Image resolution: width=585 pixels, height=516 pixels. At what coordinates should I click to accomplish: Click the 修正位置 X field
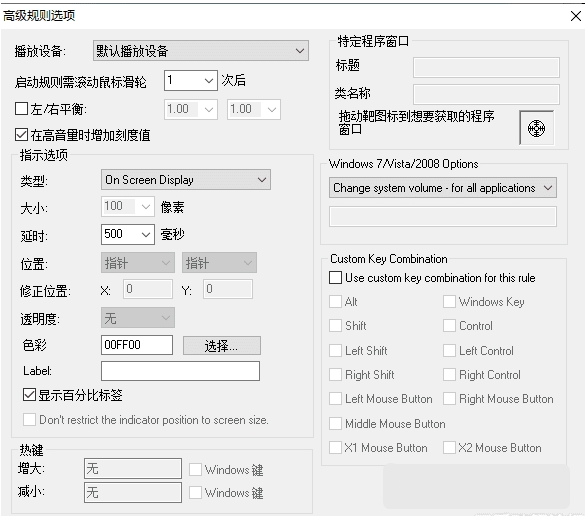pos(148,289)
